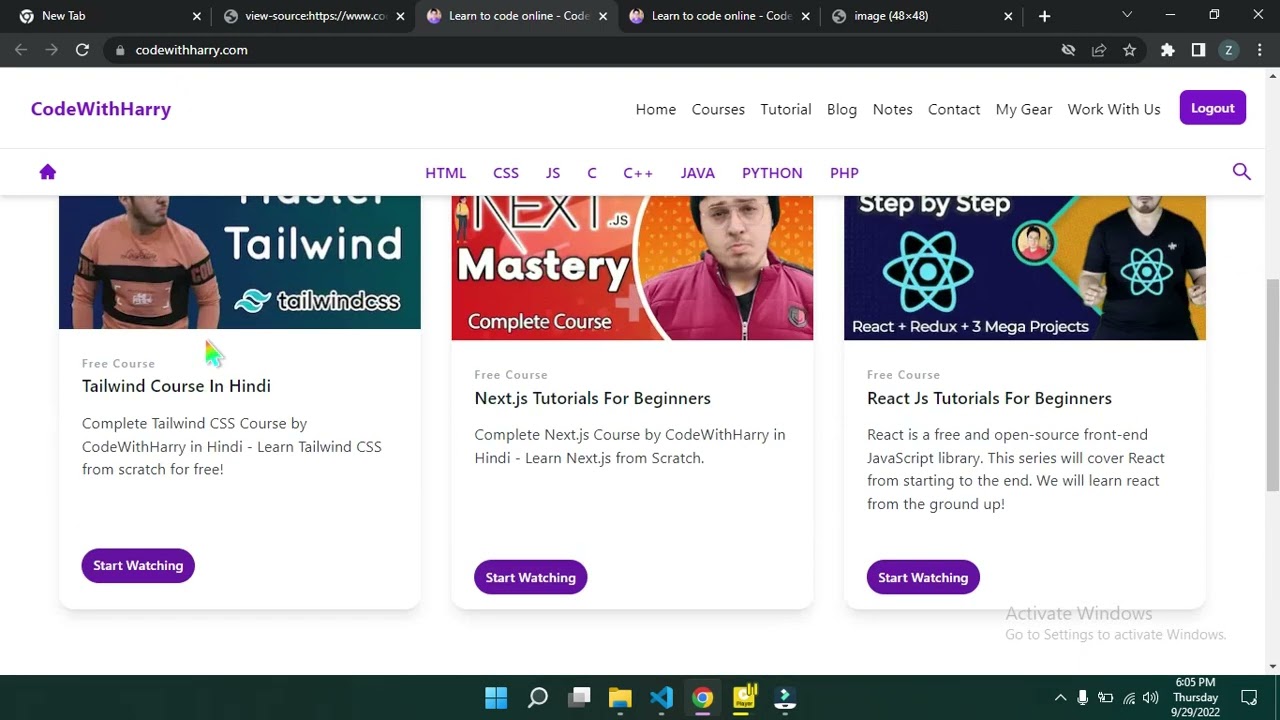Image resolution: width=1280 pixels, height=720 pixels.
Task: Switch to the view-source tab
Action: point(314,16)
